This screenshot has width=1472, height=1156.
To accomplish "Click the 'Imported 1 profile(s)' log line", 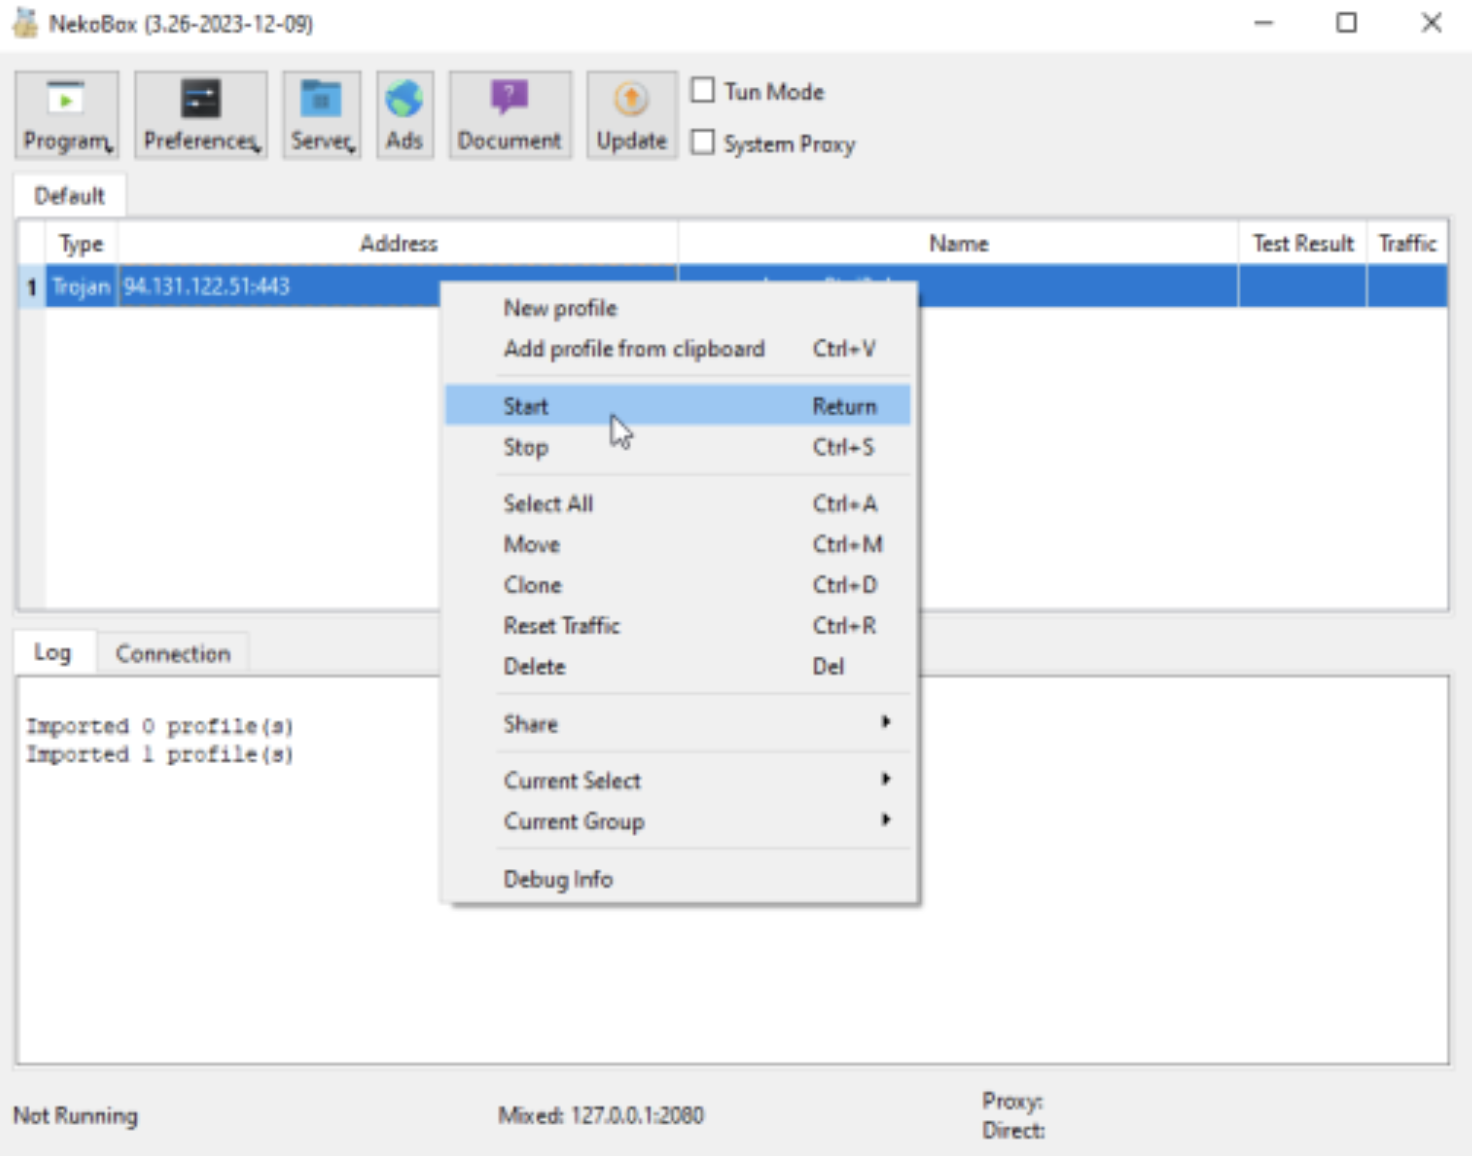I will pyautogui.click(x=160, y=754).
